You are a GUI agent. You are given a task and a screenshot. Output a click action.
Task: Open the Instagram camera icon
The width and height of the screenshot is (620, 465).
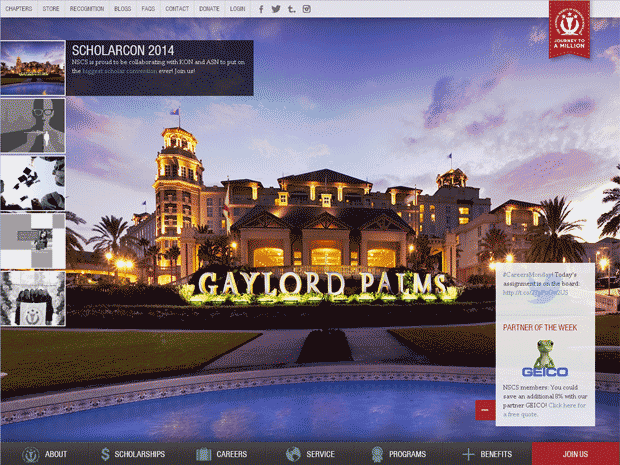tap(307, 9)
